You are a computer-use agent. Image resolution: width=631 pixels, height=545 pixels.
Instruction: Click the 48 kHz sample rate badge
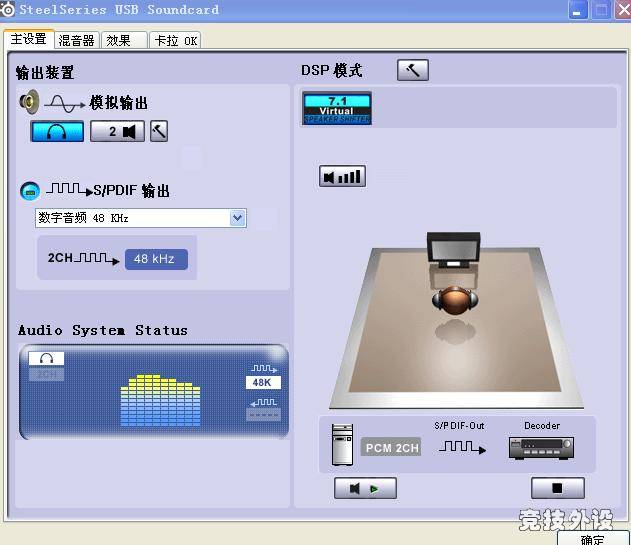(x=156, y=259)
